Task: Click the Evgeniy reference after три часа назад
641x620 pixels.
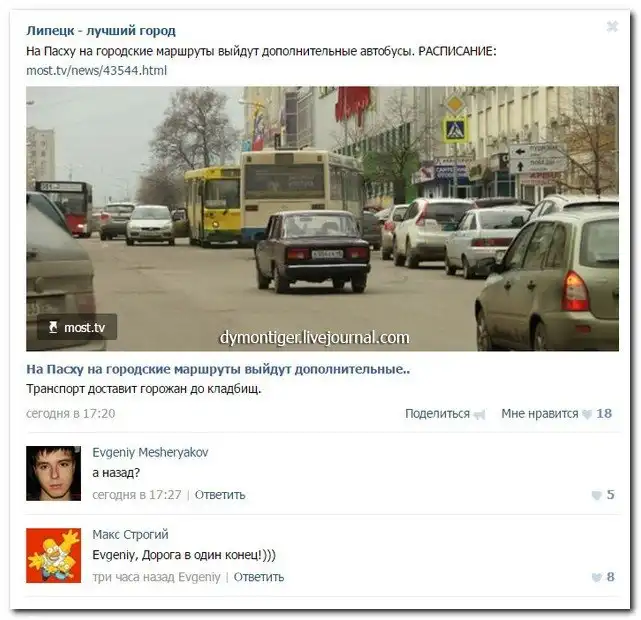Action: 199,577
